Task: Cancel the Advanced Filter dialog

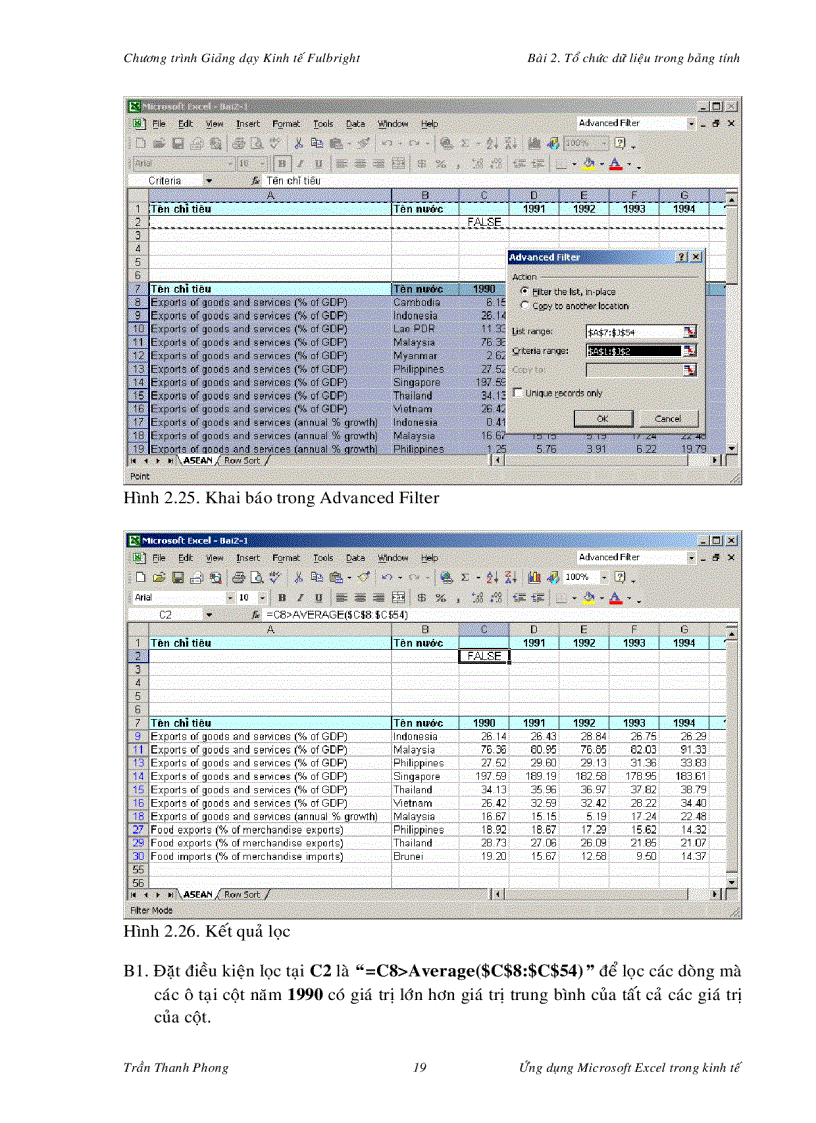Action: [x=670, y=418]
